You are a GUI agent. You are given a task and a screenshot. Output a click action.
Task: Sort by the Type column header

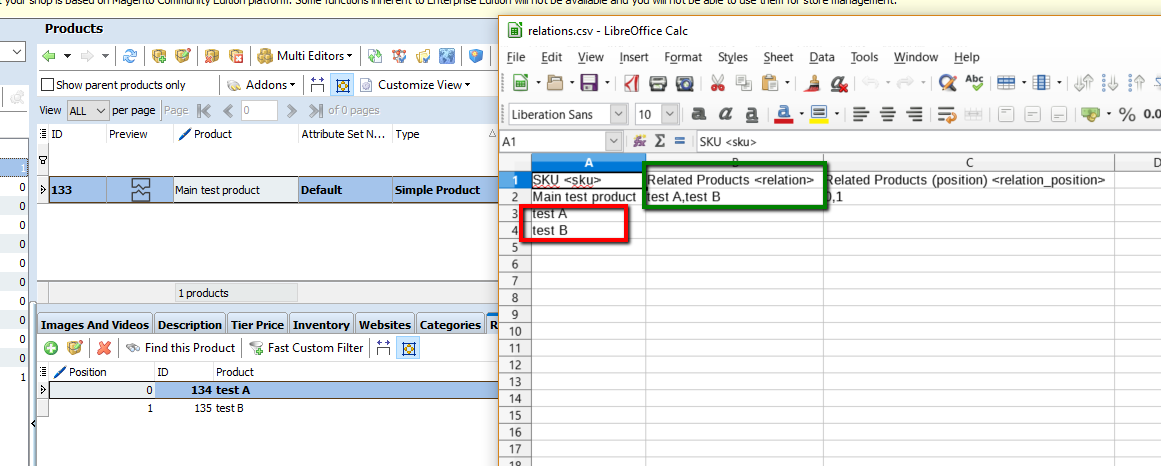[444, 134]
